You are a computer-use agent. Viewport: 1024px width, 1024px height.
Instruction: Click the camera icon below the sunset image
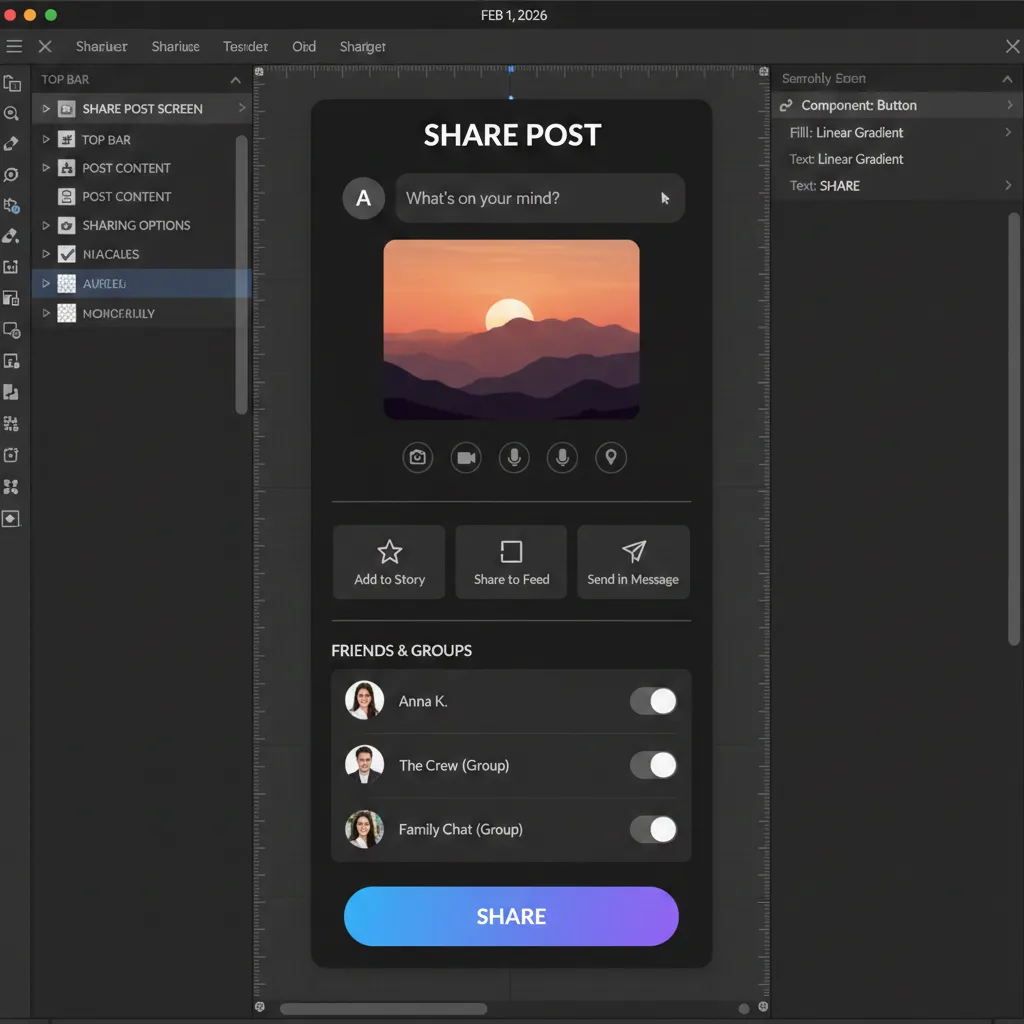point(417,457)
